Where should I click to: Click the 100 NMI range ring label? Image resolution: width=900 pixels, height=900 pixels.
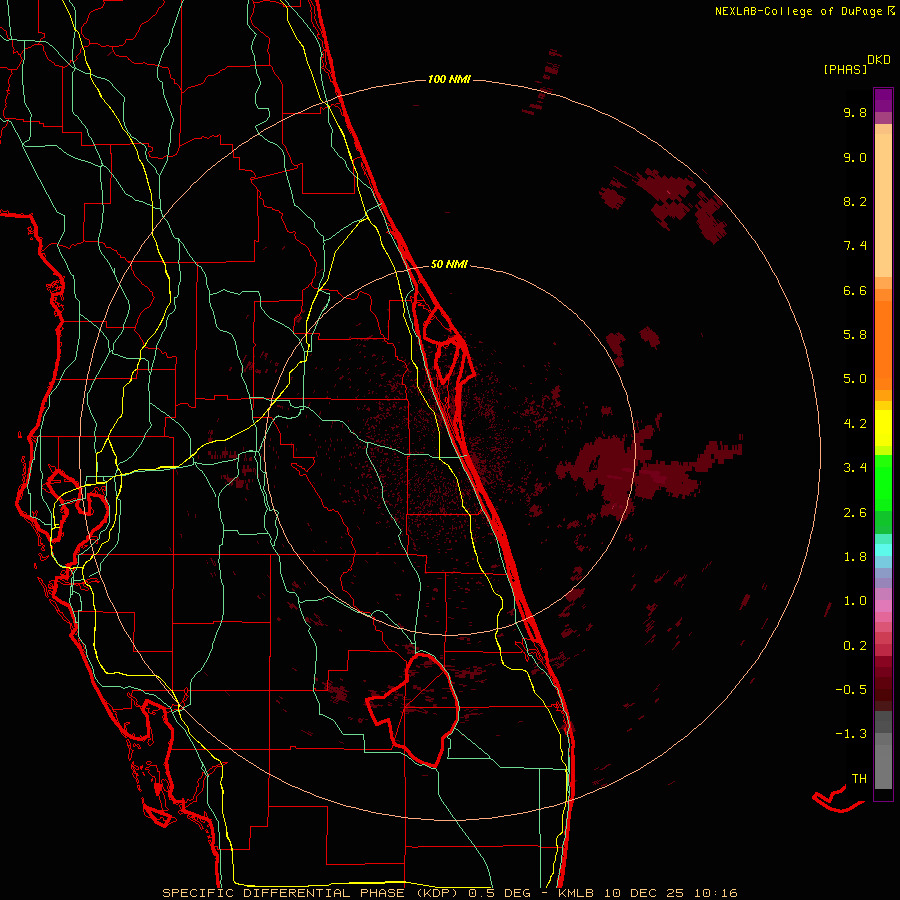pyautogui.click(x=449, y=79)
